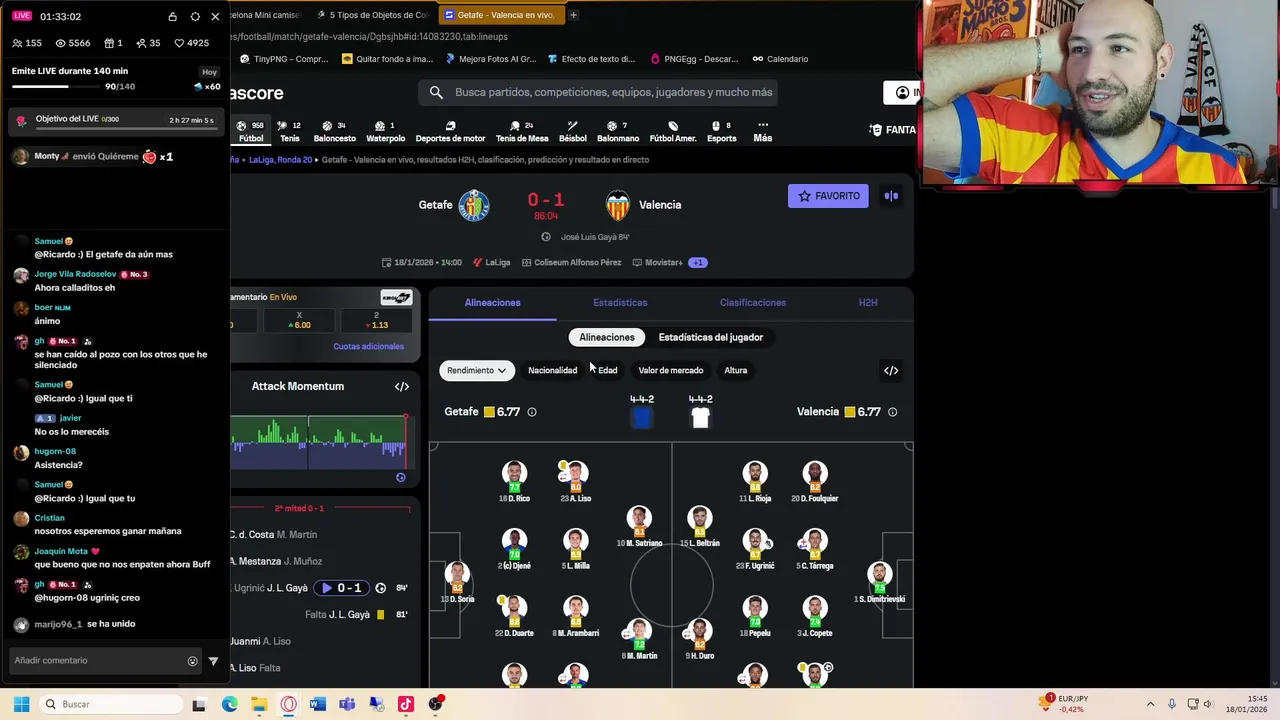Open the Alineaciones main tab

492,303
